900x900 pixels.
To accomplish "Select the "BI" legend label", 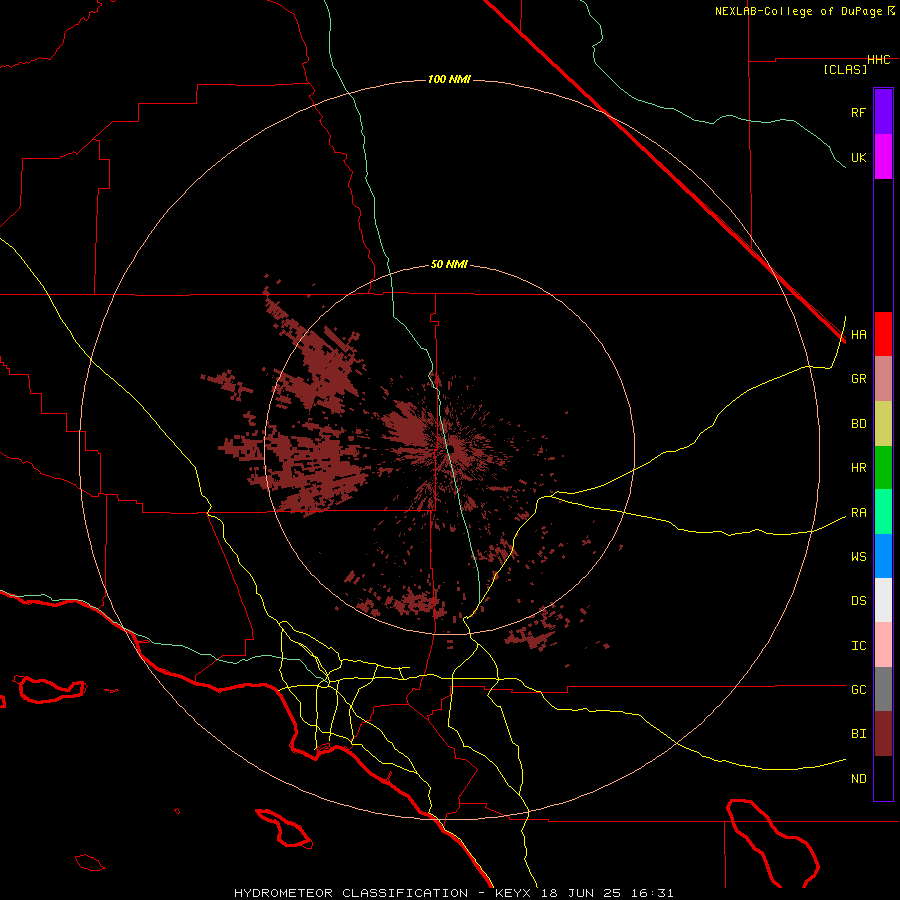I will pos(858,734).
